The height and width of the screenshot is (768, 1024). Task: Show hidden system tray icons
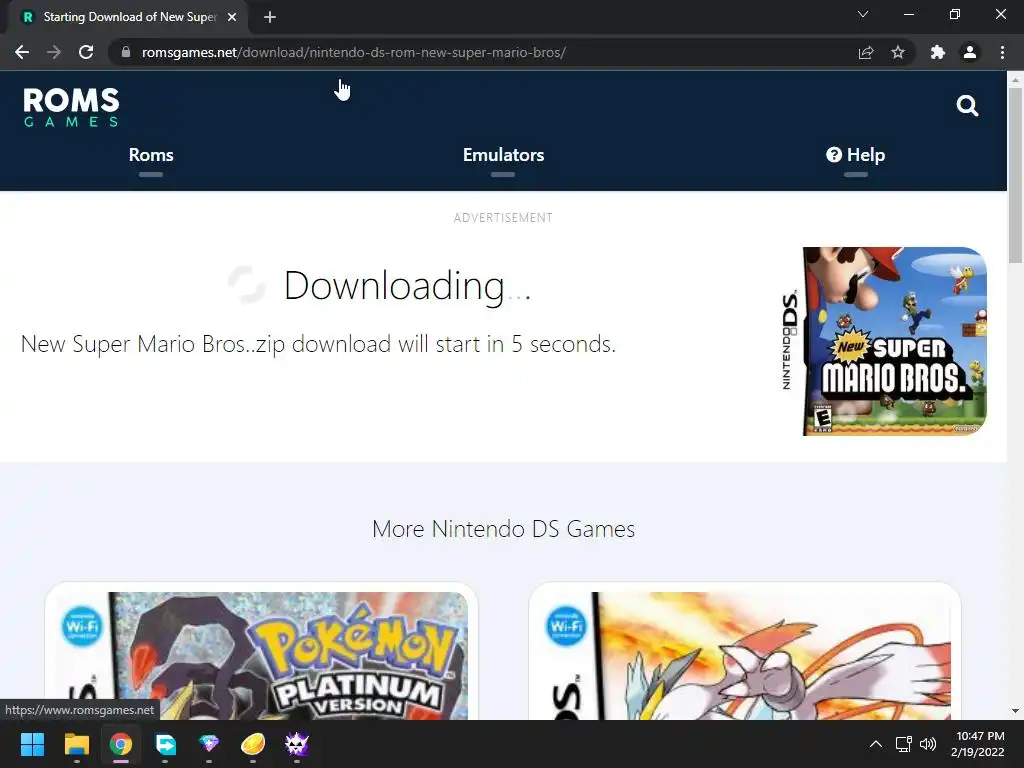(x=876, y=744)
